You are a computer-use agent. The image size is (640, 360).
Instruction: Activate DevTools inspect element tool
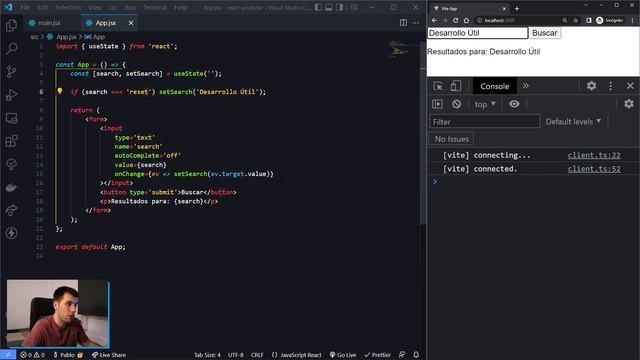point(438,86)
